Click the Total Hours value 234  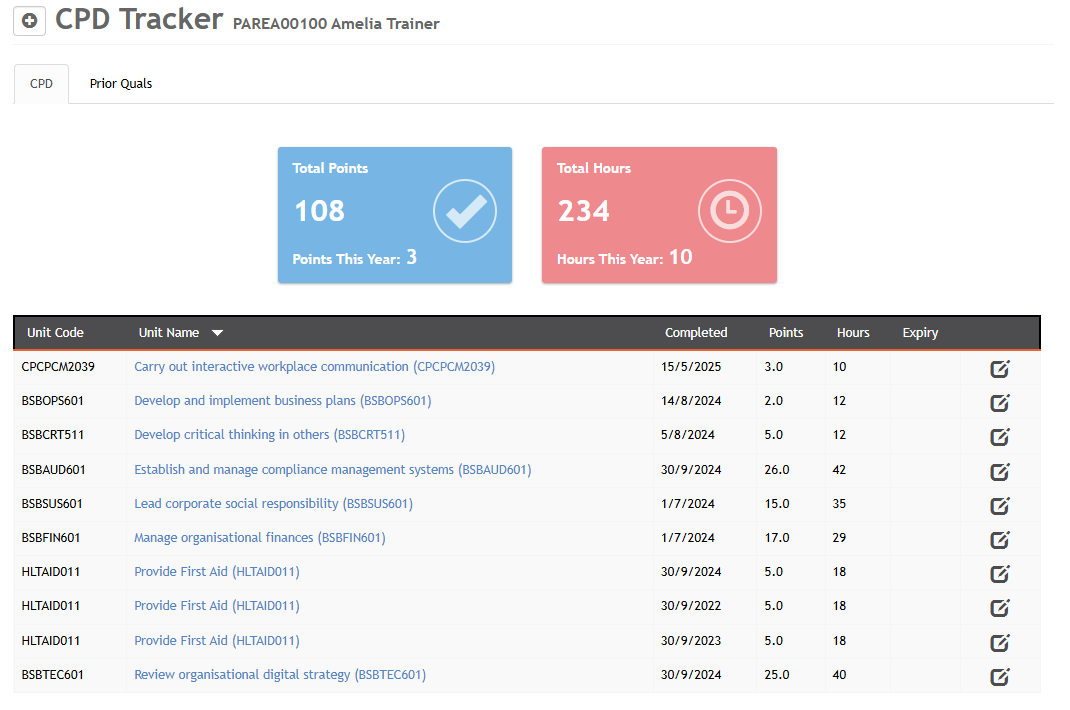(x=583, y=210)
